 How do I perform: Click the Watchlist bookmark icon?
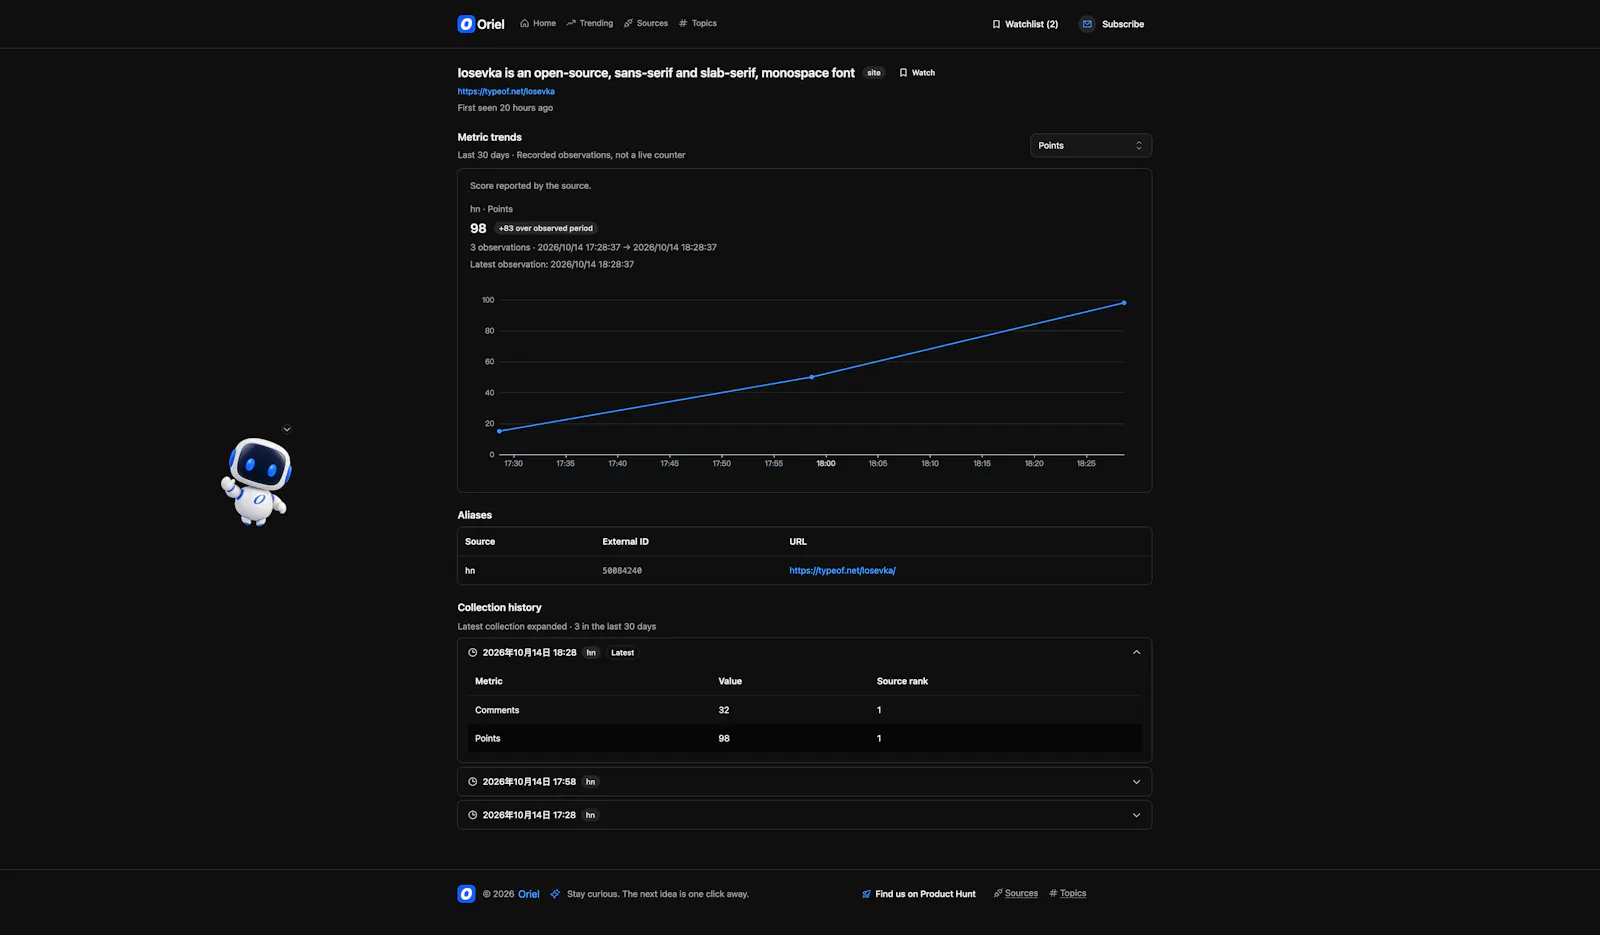tap(996, 24)
